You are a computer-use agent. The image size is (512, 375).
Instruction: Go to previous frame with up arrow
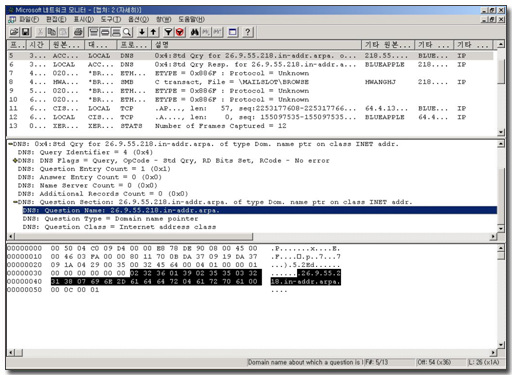(x=153, y=32)
